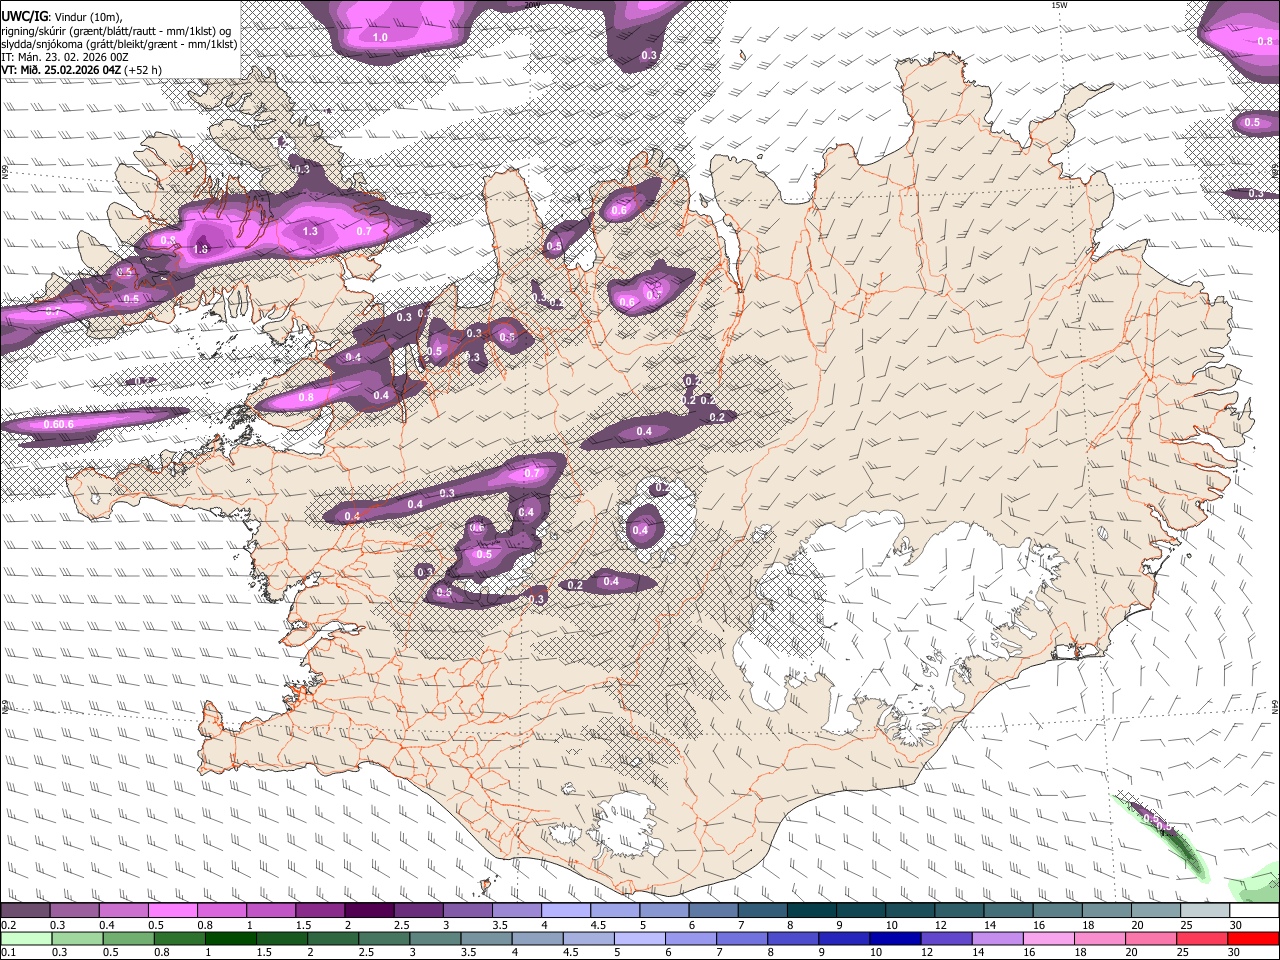This screenshot has height=960, width=1280.
Task: Select the deep blue swatch above rain-scale label 10
Action: [x=893, y=938]
